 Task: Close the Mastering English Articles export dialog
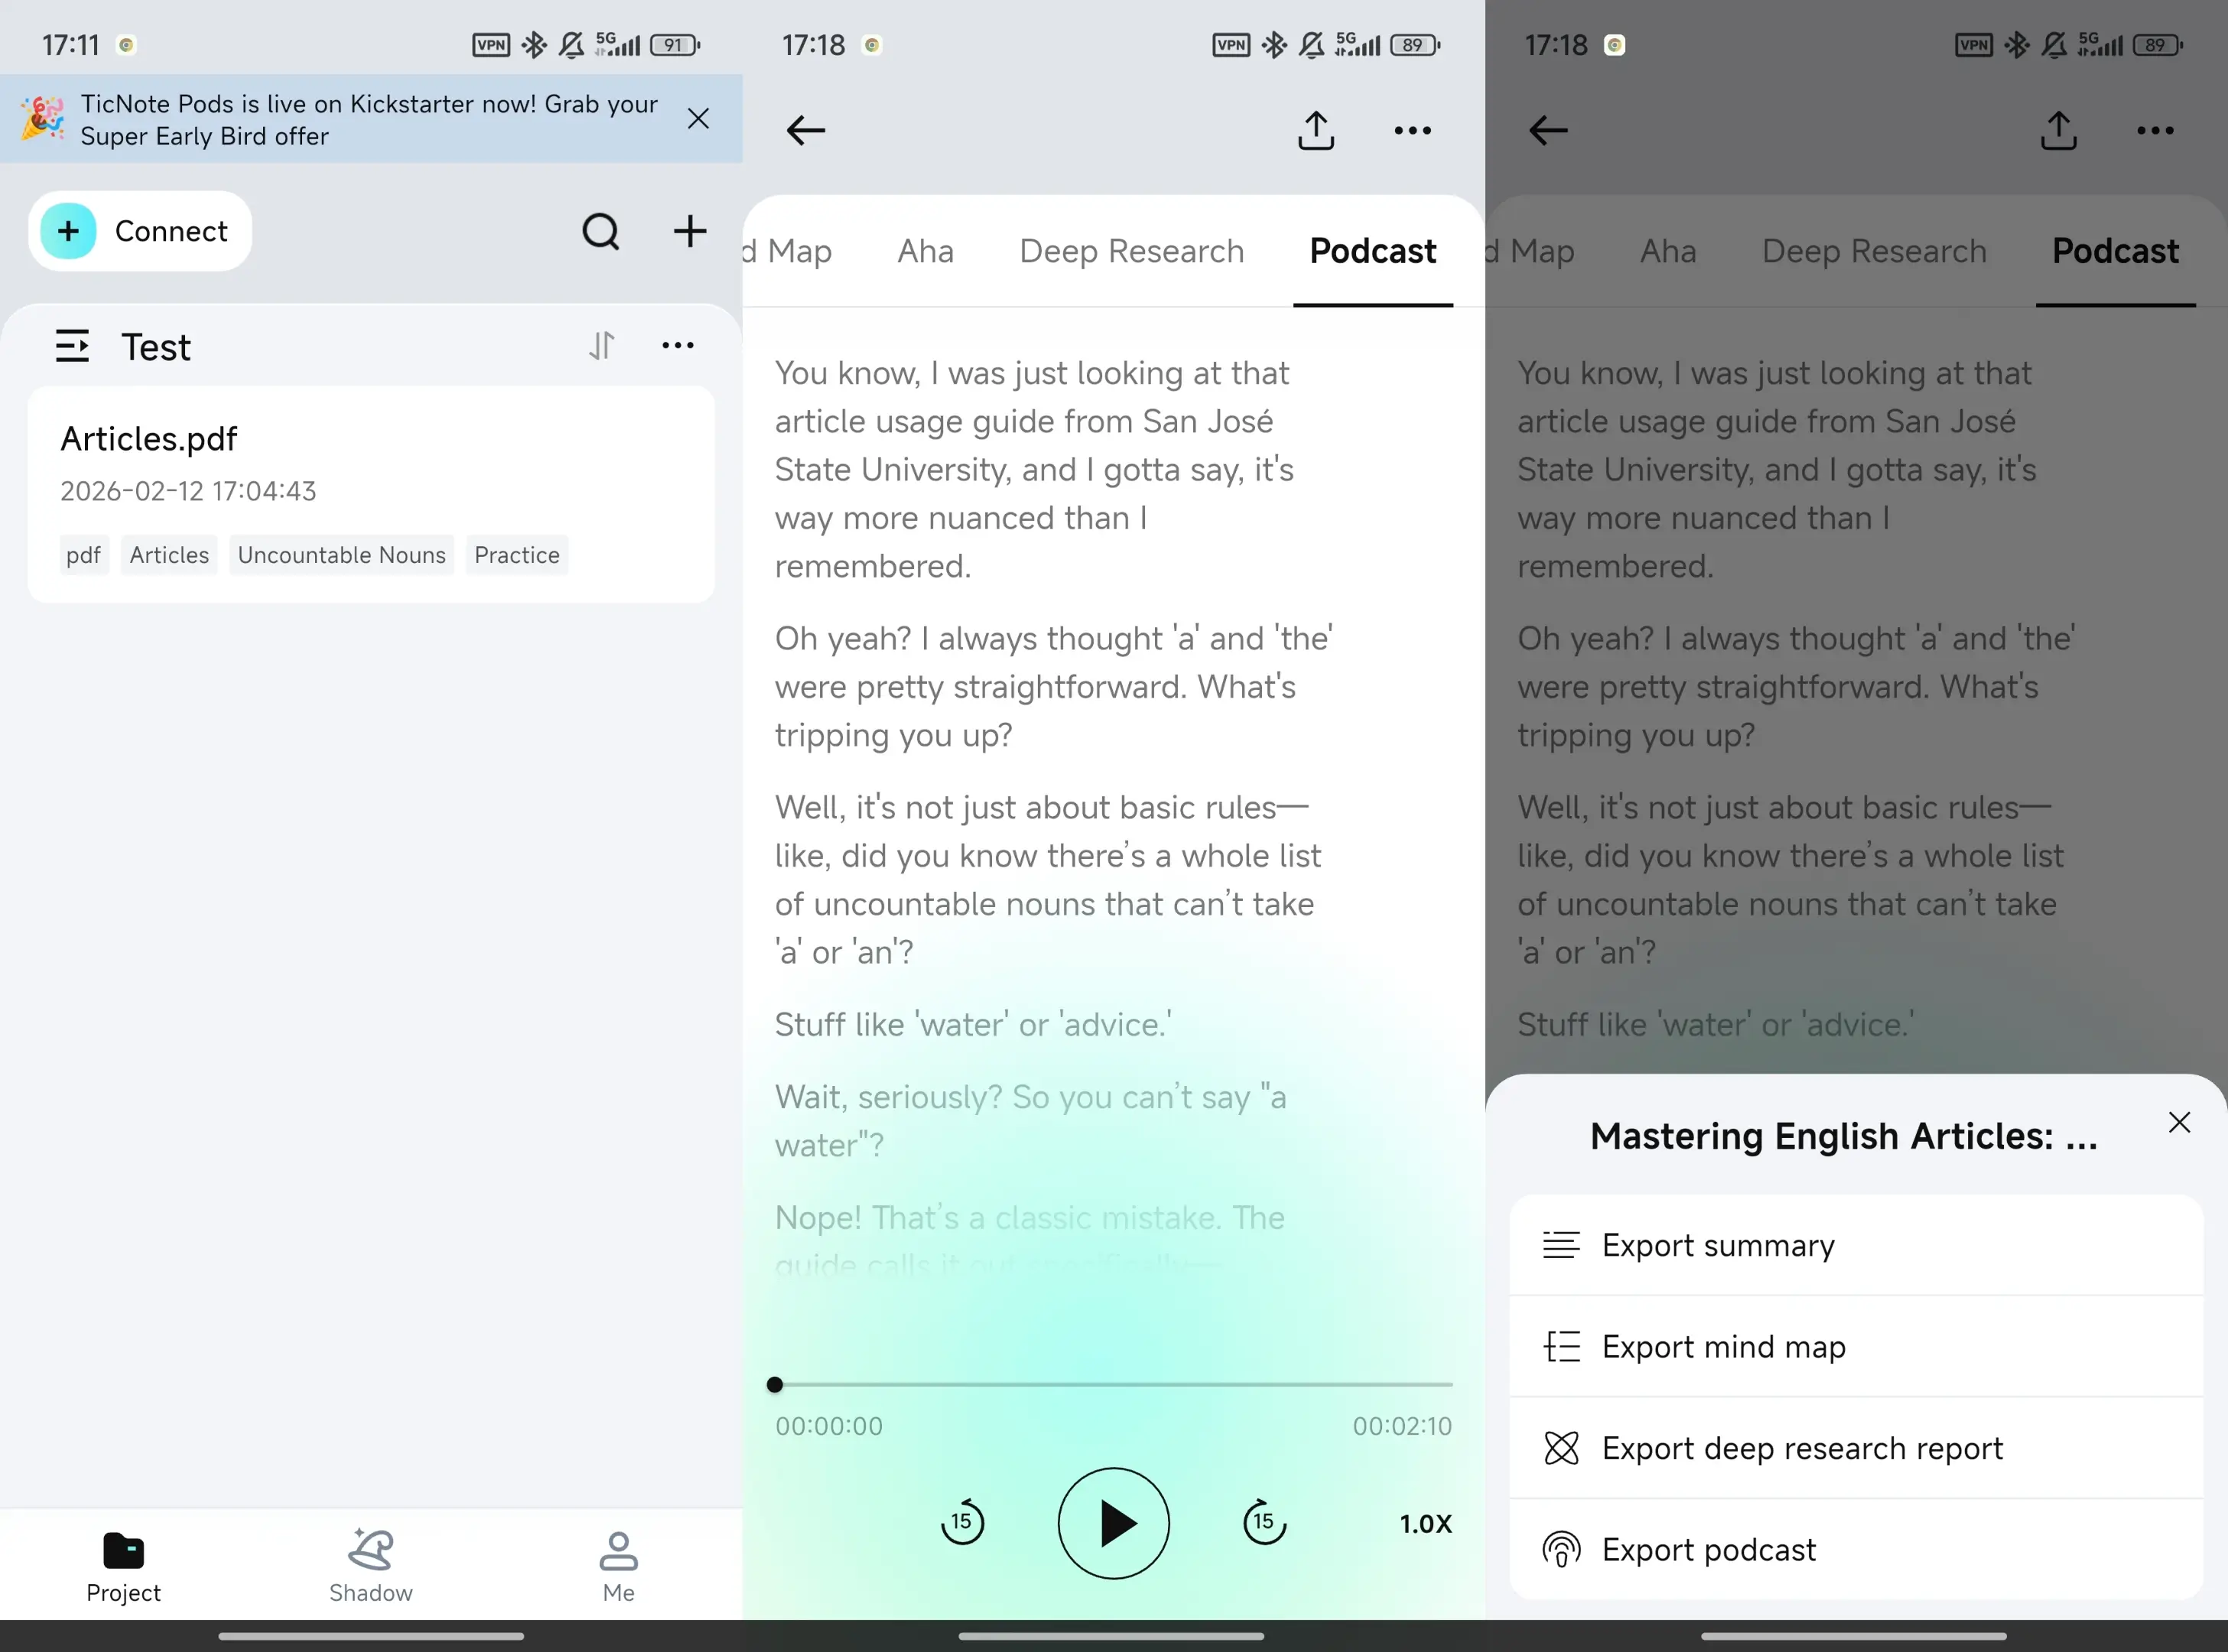pyautogui.click(x=2179, y=1122)
